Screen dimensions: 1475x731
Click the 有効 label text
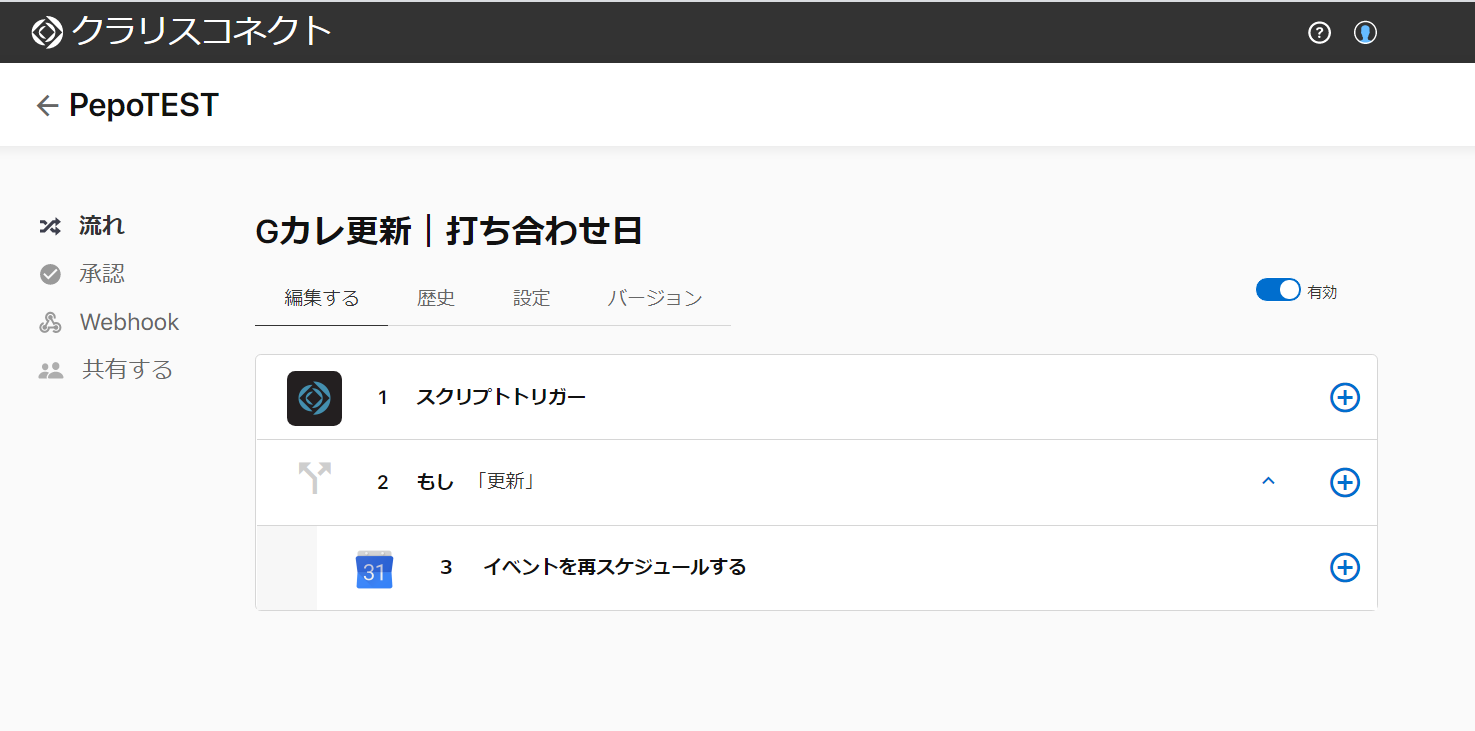coord(1322,292)
